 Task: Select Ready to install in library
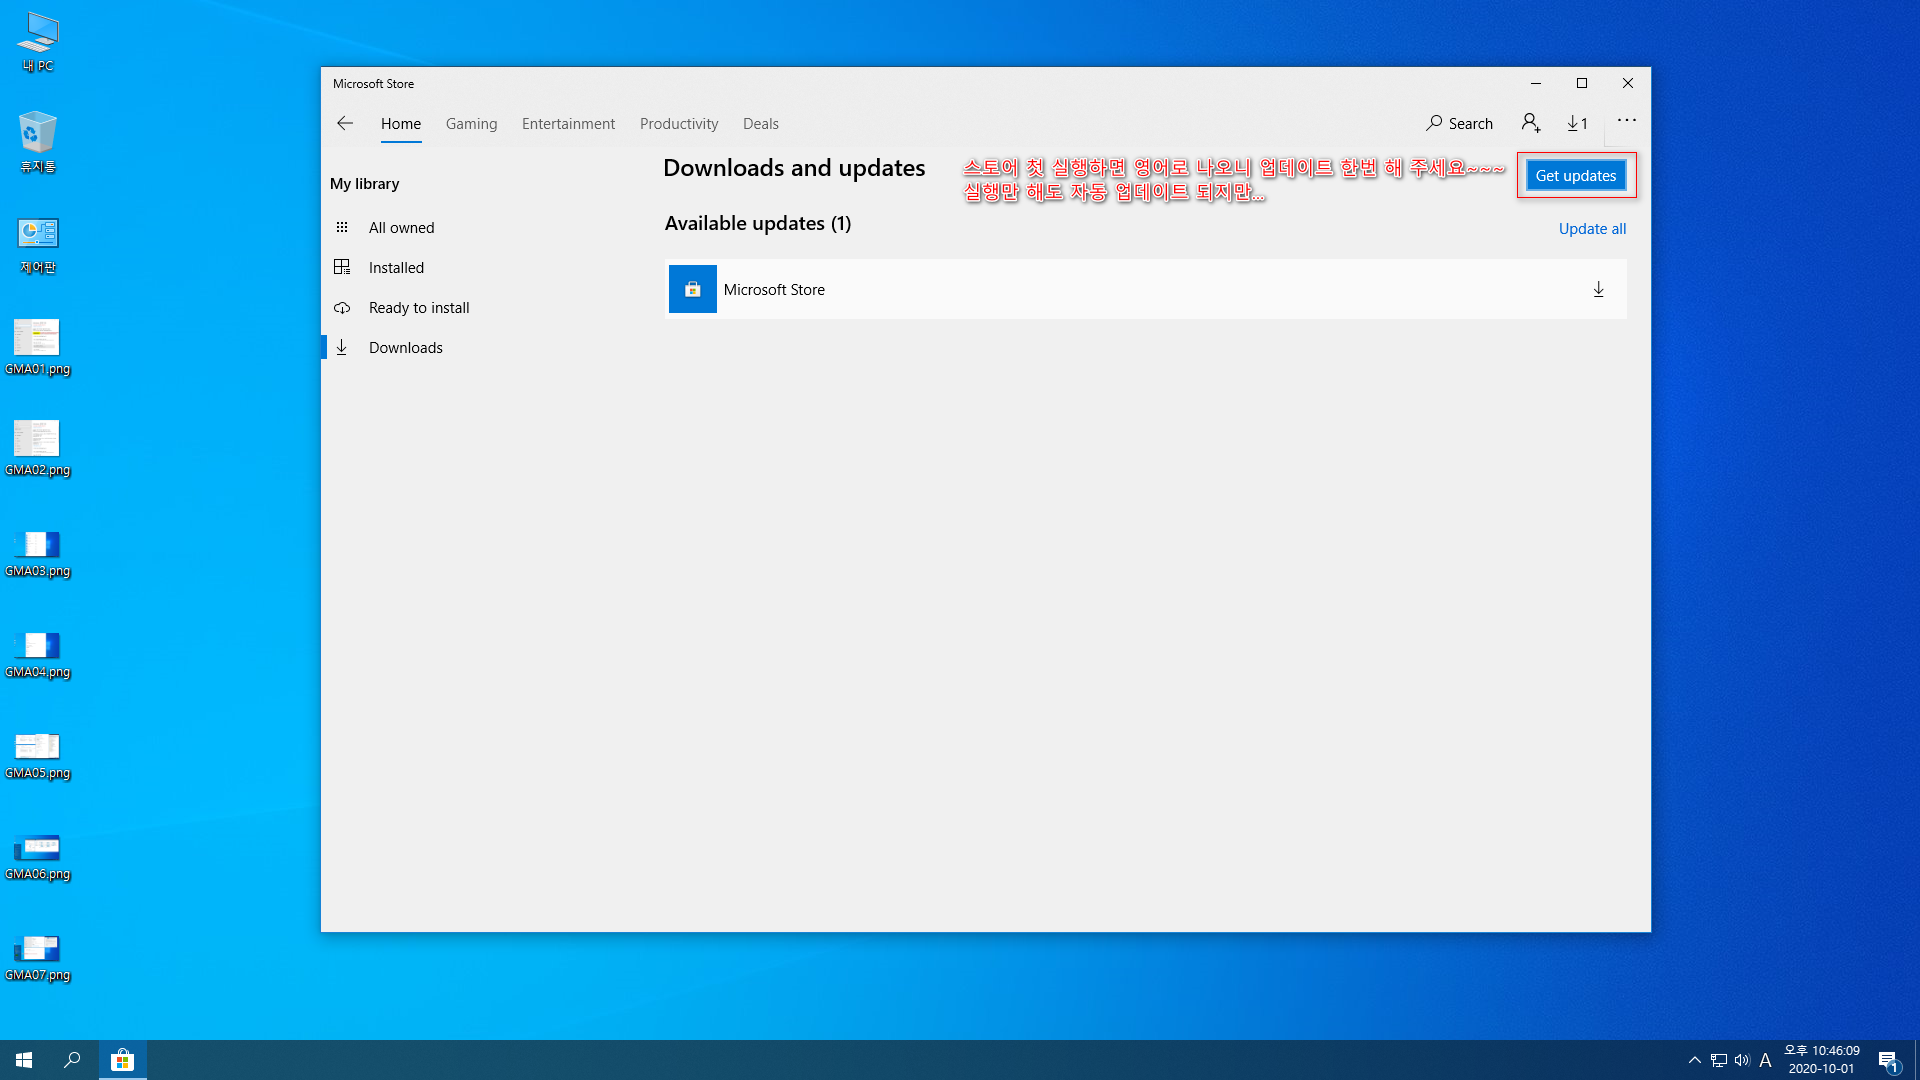coord(418,308)
